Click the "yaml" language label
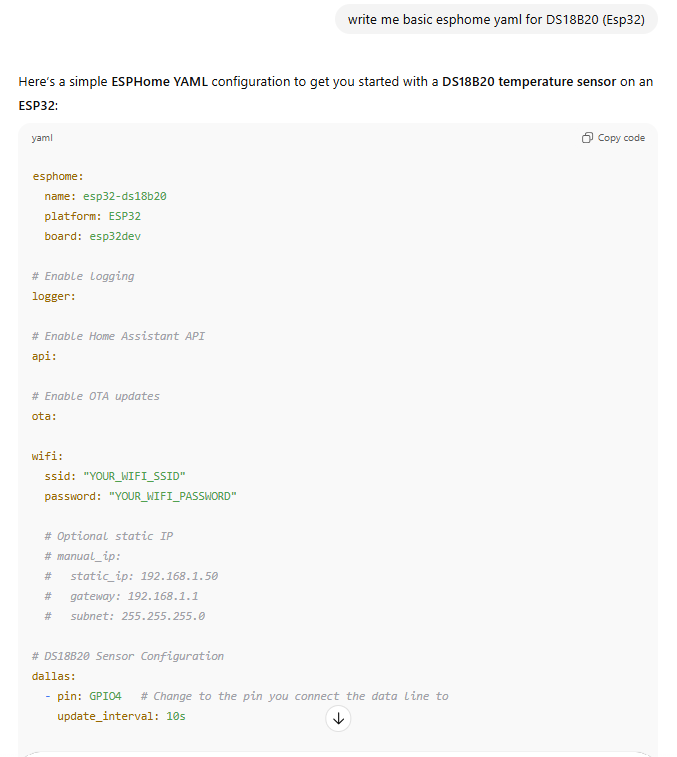This screenshot has width=677, height=757. point(42,138)
